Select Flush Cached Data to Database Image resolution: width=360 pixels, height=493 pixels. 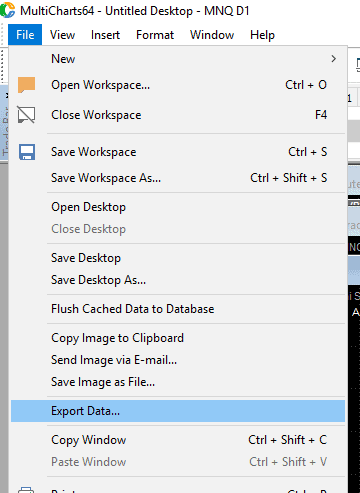(x=178, y=309)
